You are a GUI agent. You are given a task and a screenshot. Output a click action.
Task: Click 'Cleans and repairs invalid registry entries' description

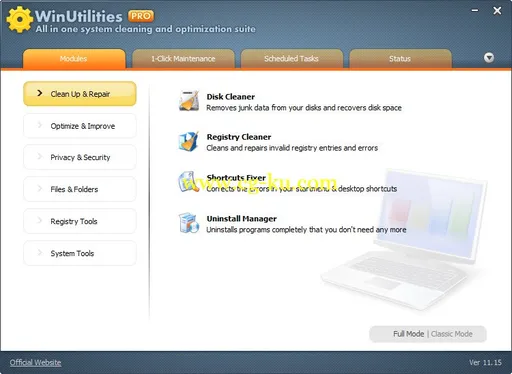pyautogui.click(x=292, y=148)
